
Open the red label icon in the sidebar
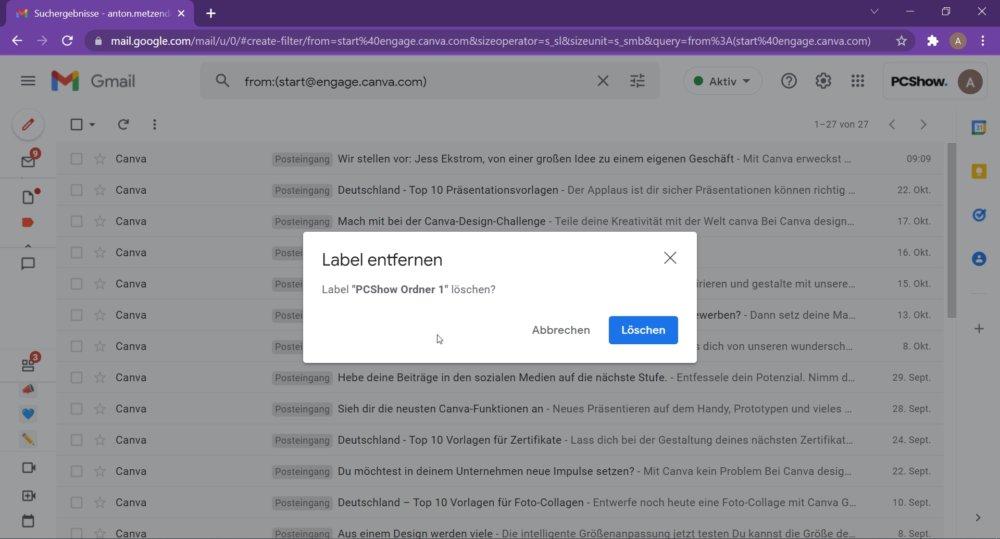(27, 223)
